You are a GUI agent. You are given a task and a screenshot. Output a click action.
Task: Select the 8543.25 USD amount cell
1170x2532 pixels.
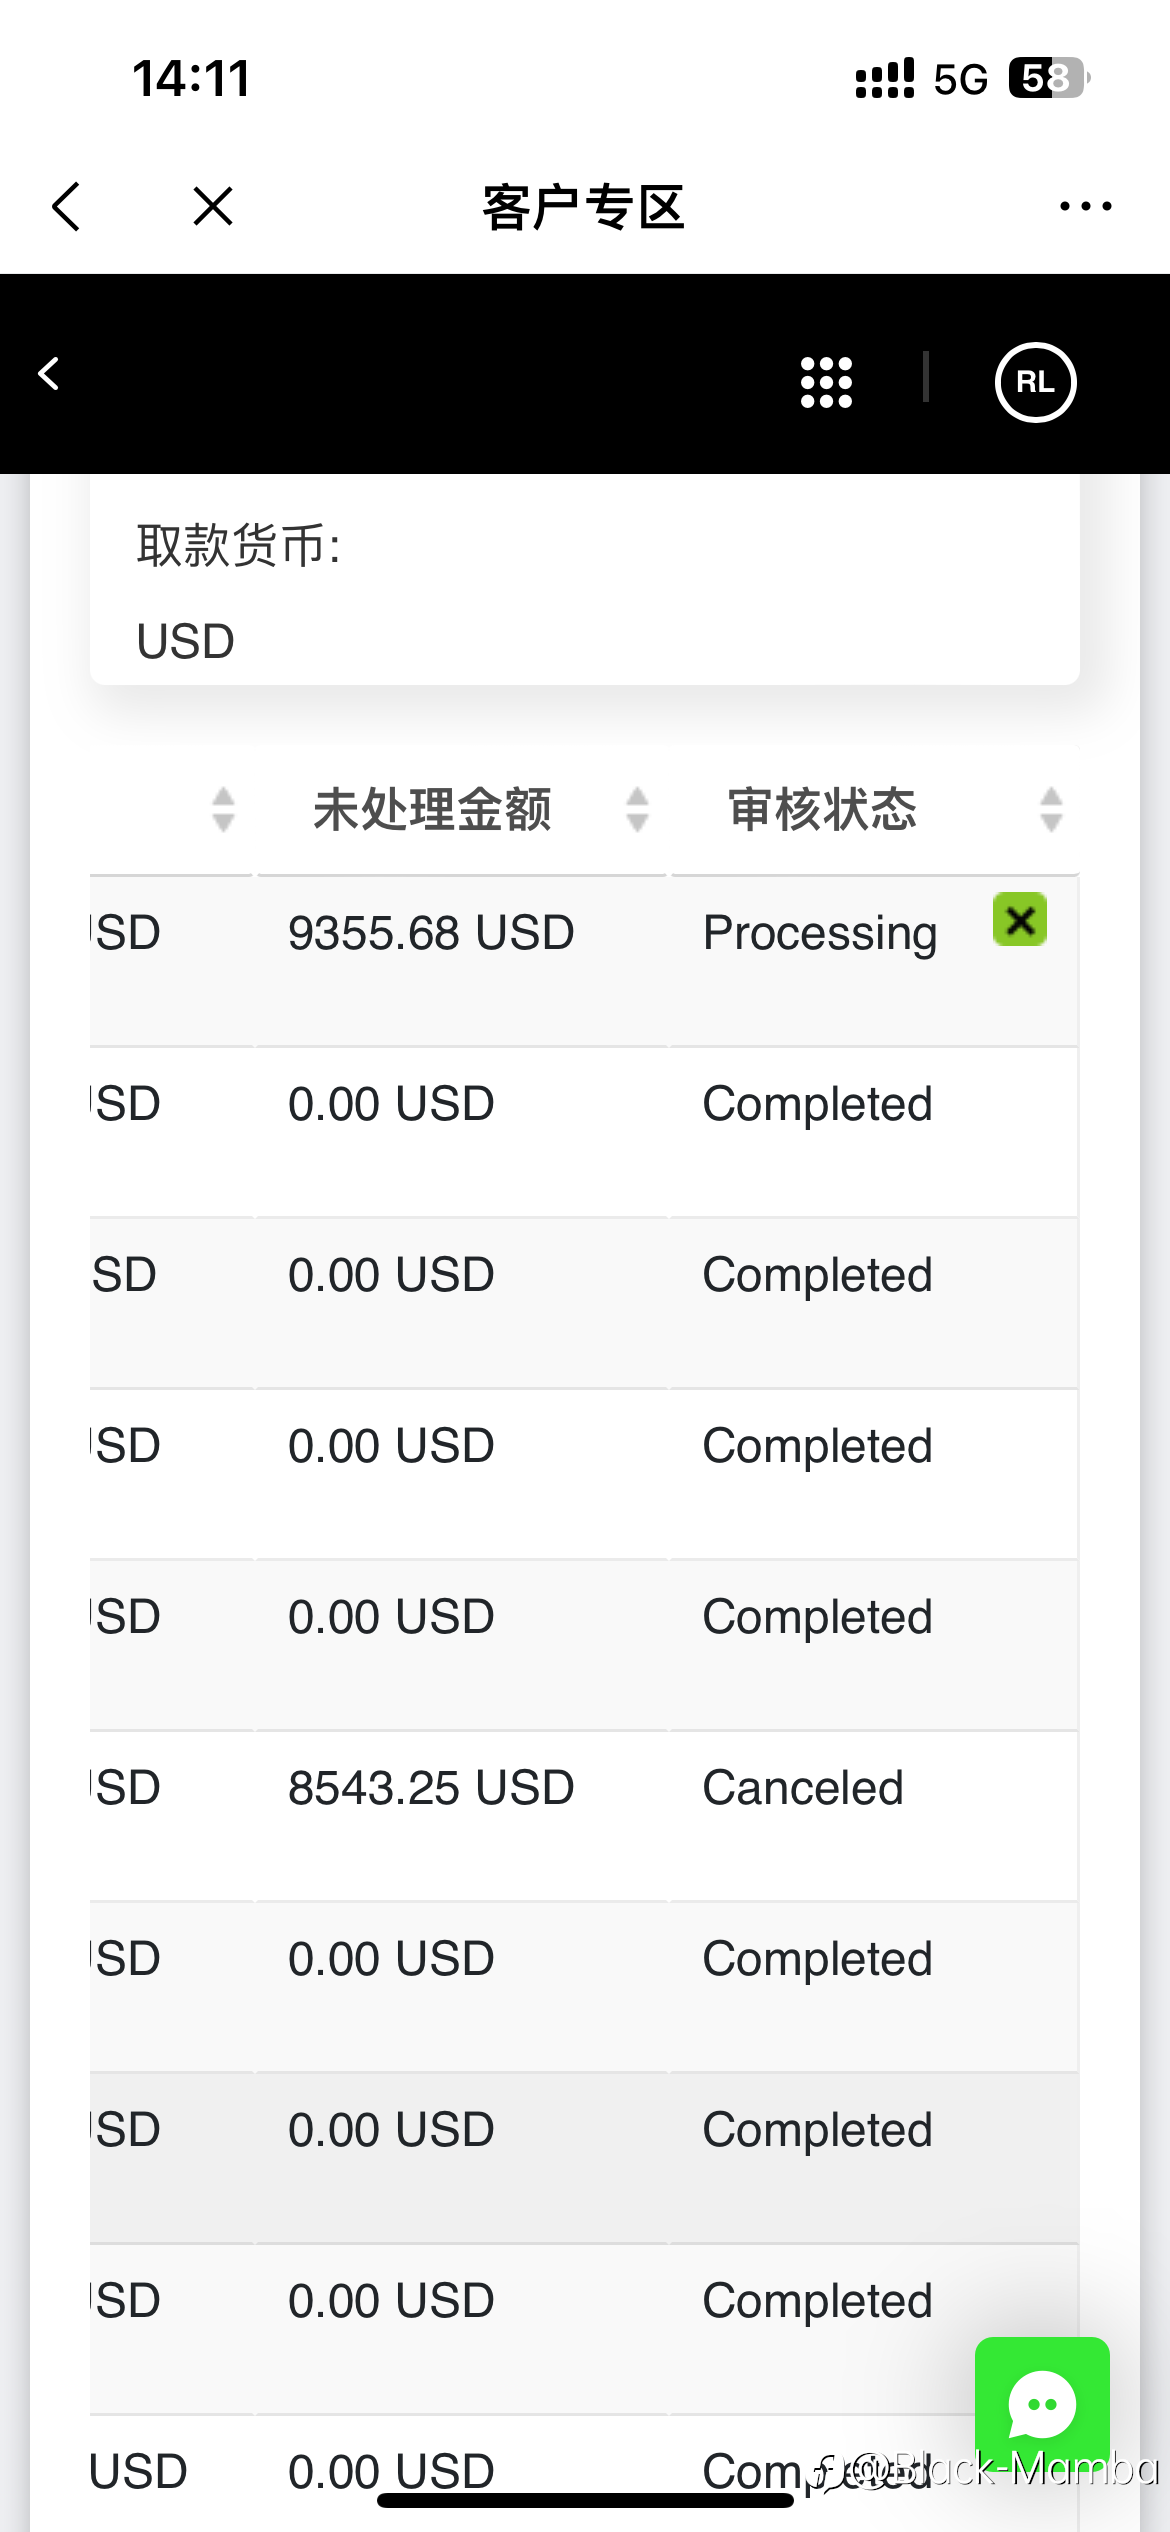(x=431, y=1788)
